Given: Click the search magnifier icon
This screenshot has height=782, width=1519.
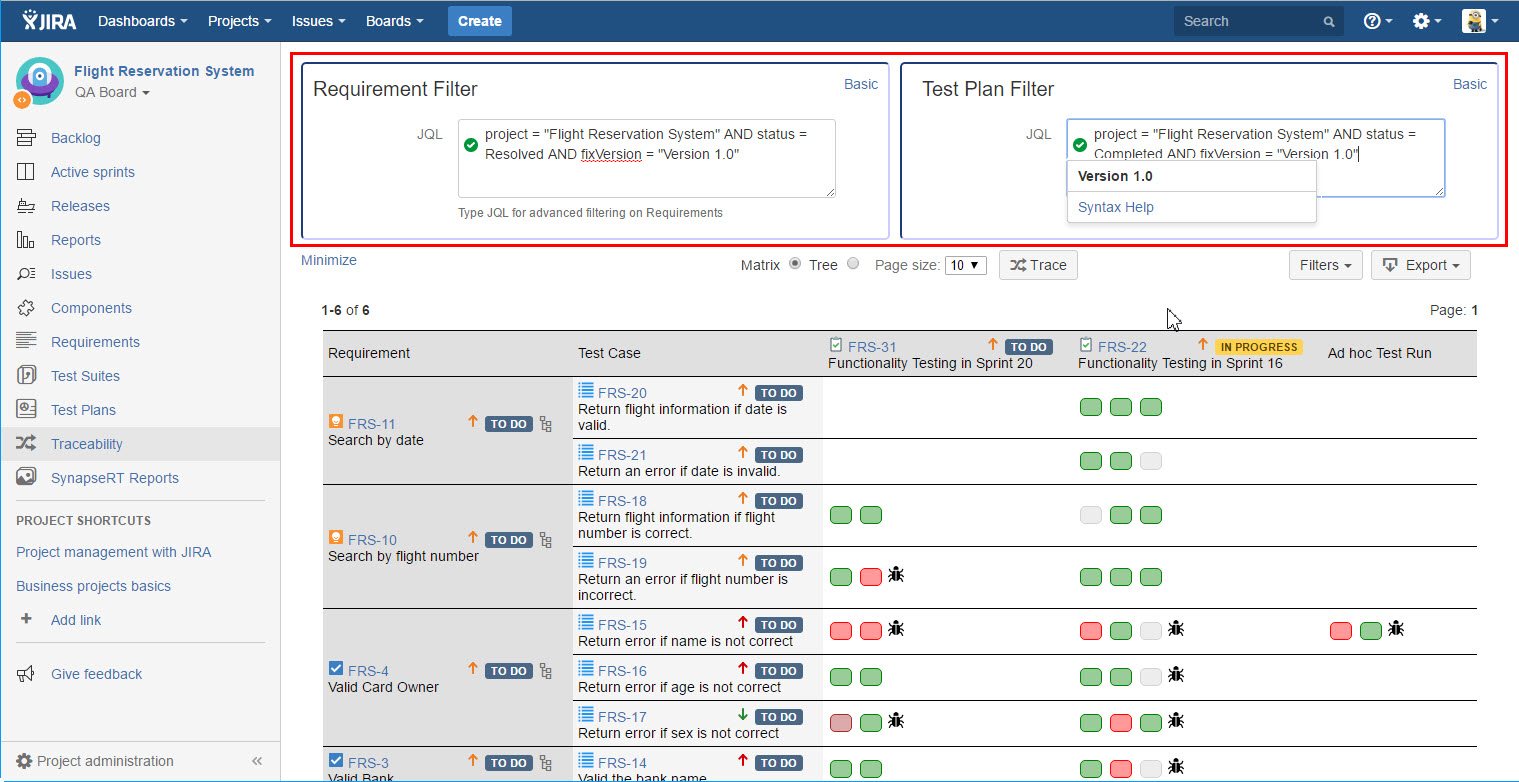Looking at the screenshot, I should [1329, 21].
